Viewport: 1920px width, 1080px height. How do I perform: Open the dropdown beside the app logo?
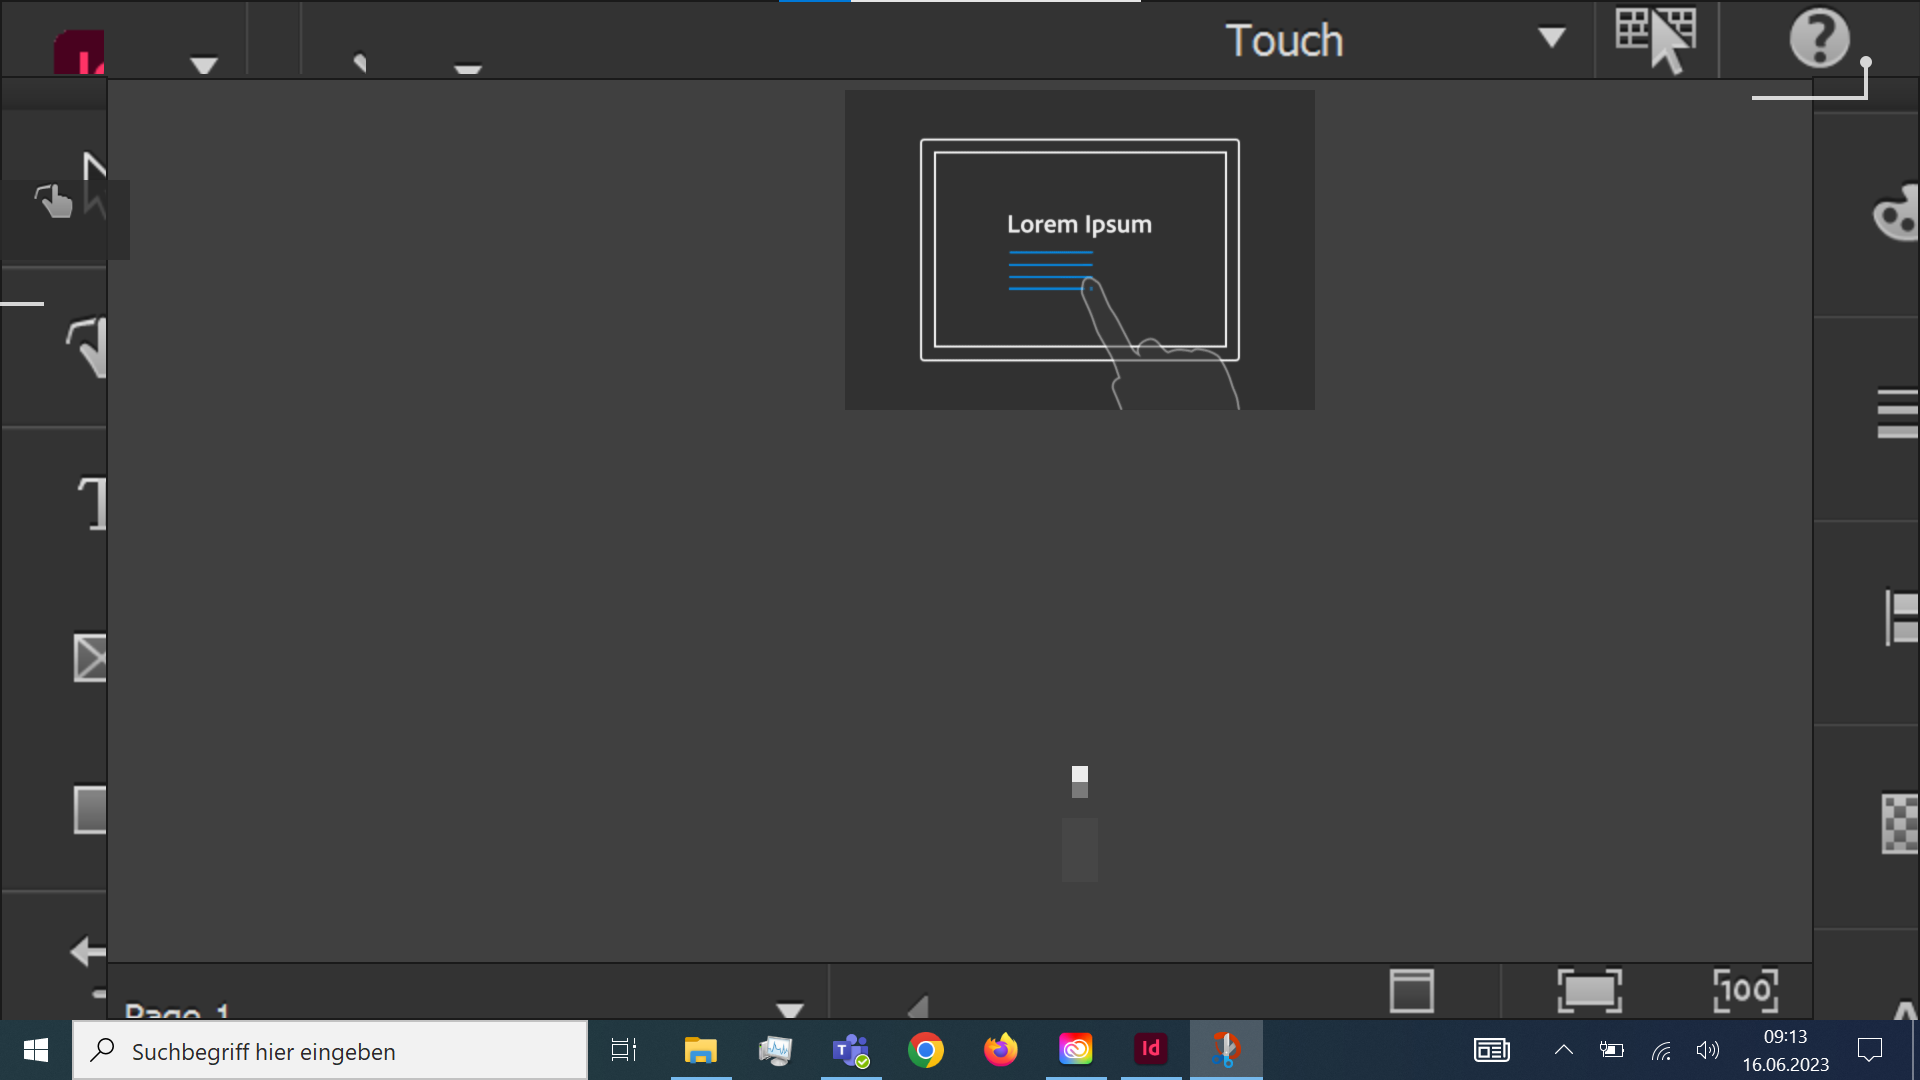[x=203, y=64]
